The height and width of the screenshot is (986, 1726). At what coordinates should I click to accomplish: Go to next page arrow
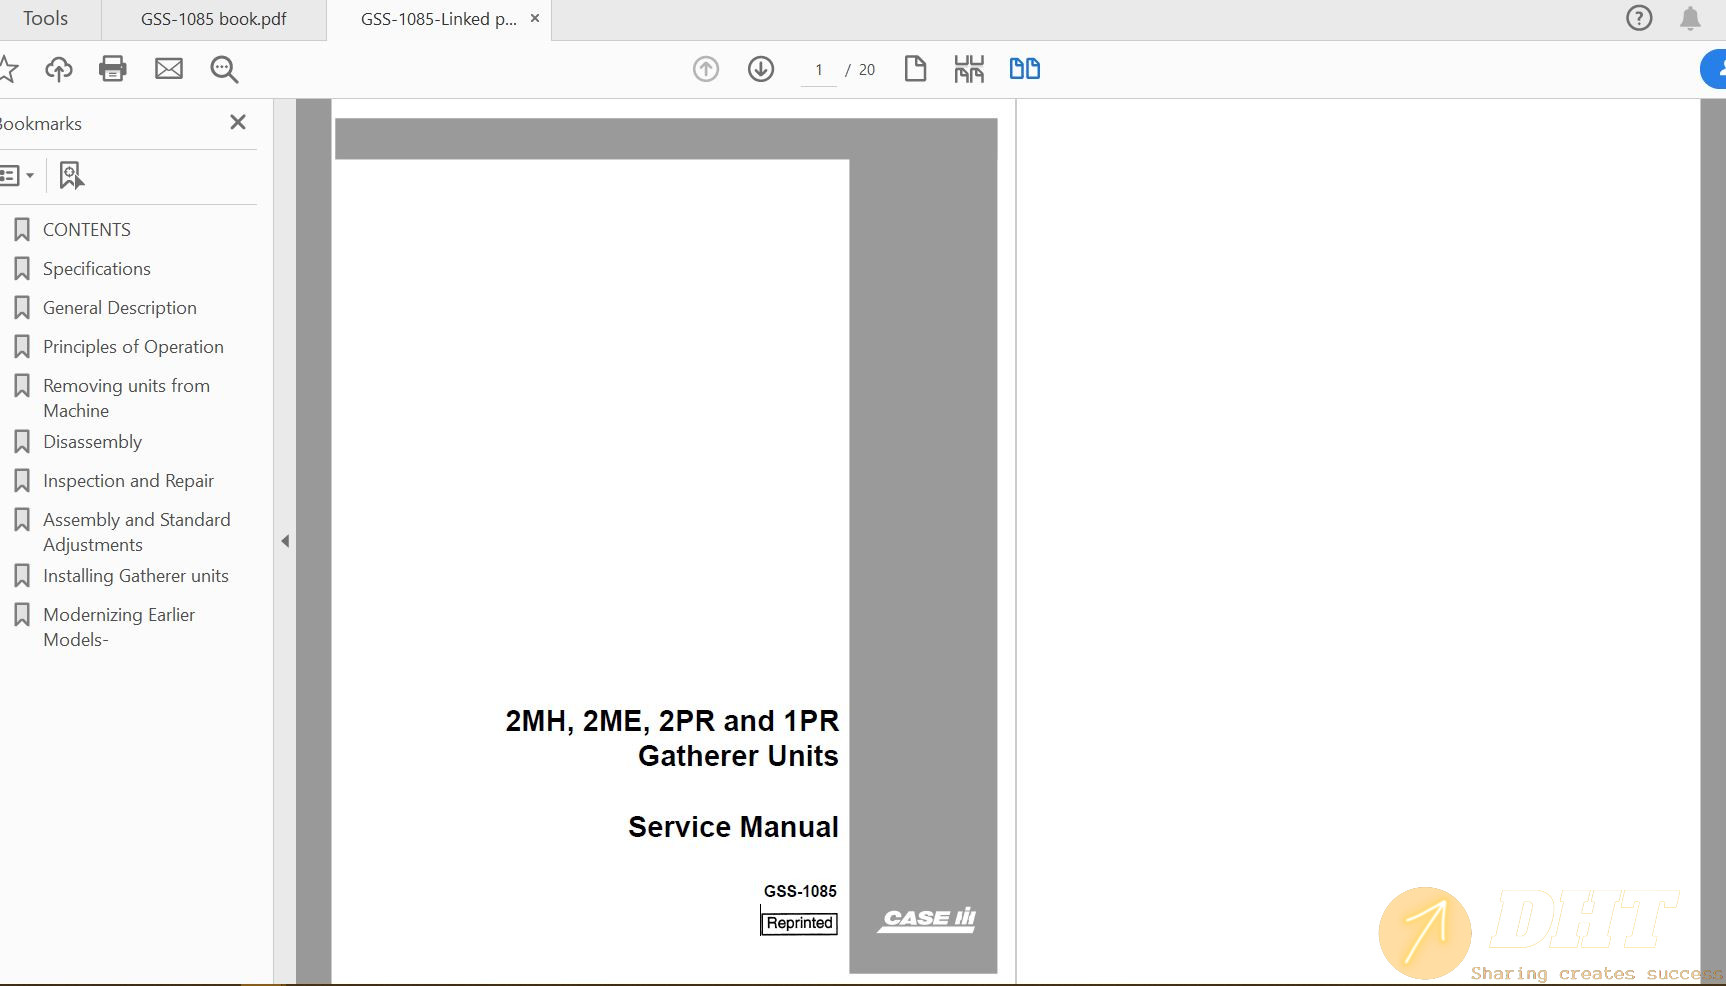761,69
